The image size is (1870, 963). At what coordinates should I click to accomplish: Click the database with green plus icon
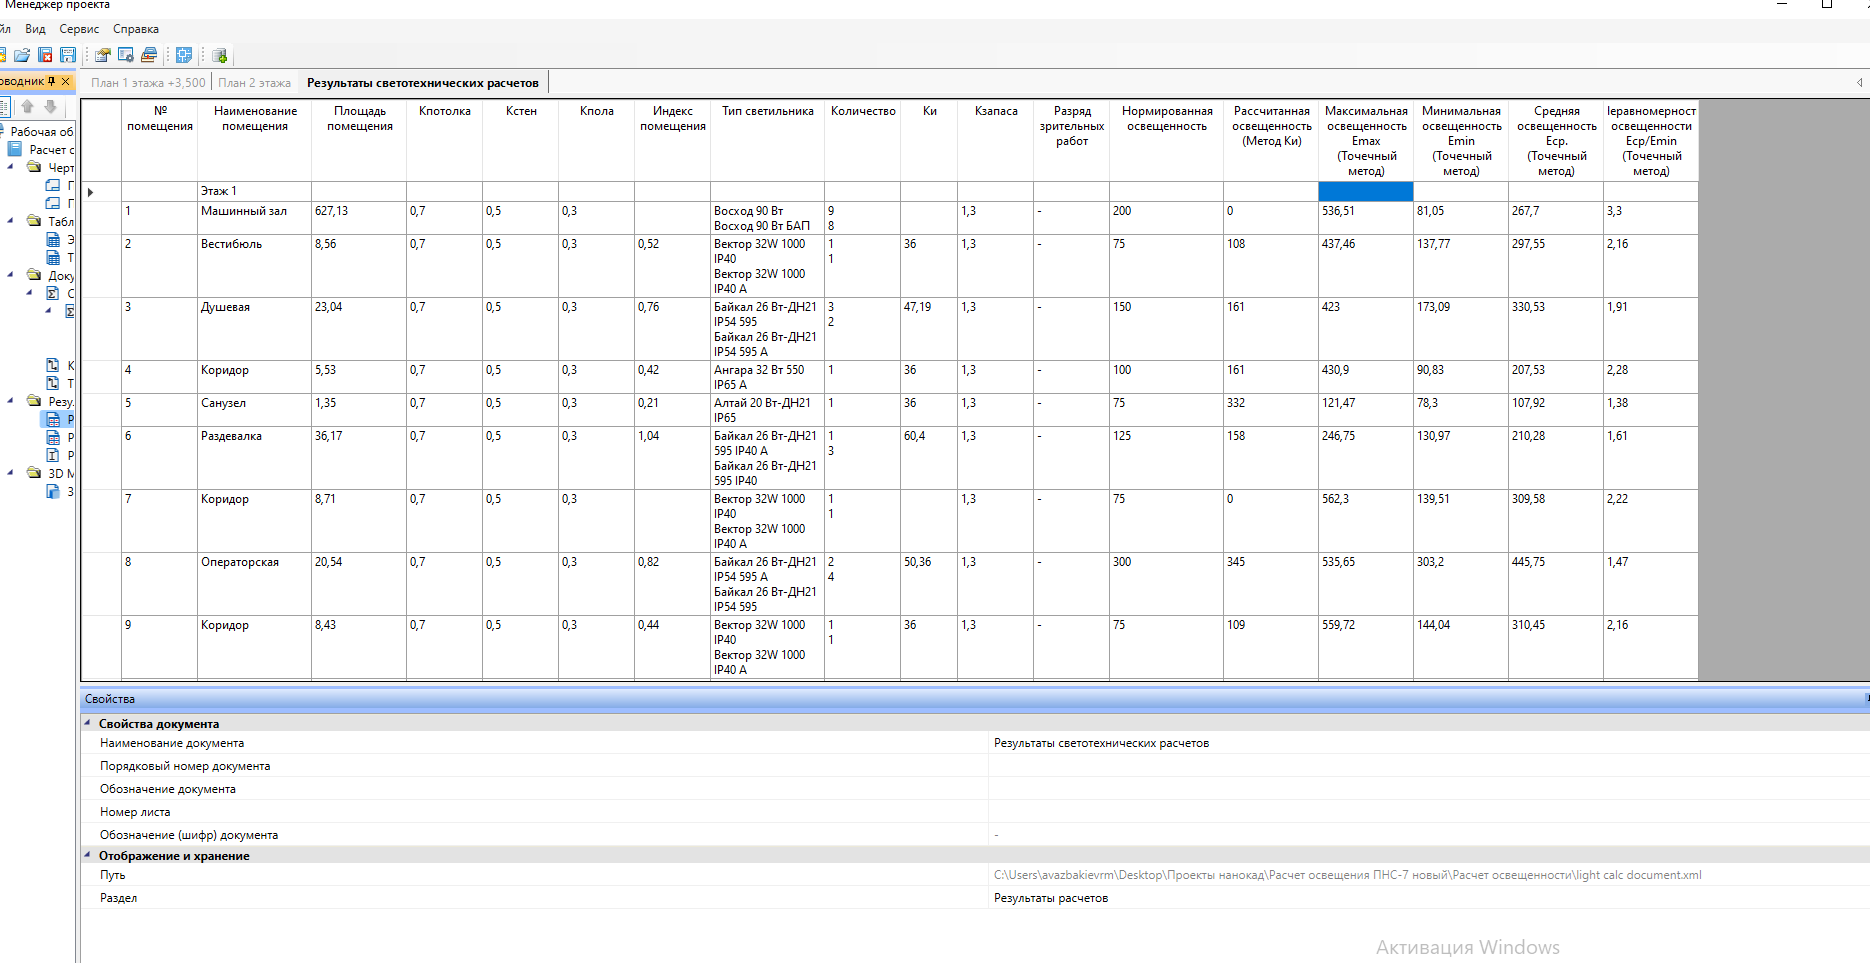(x=220, y=55)
